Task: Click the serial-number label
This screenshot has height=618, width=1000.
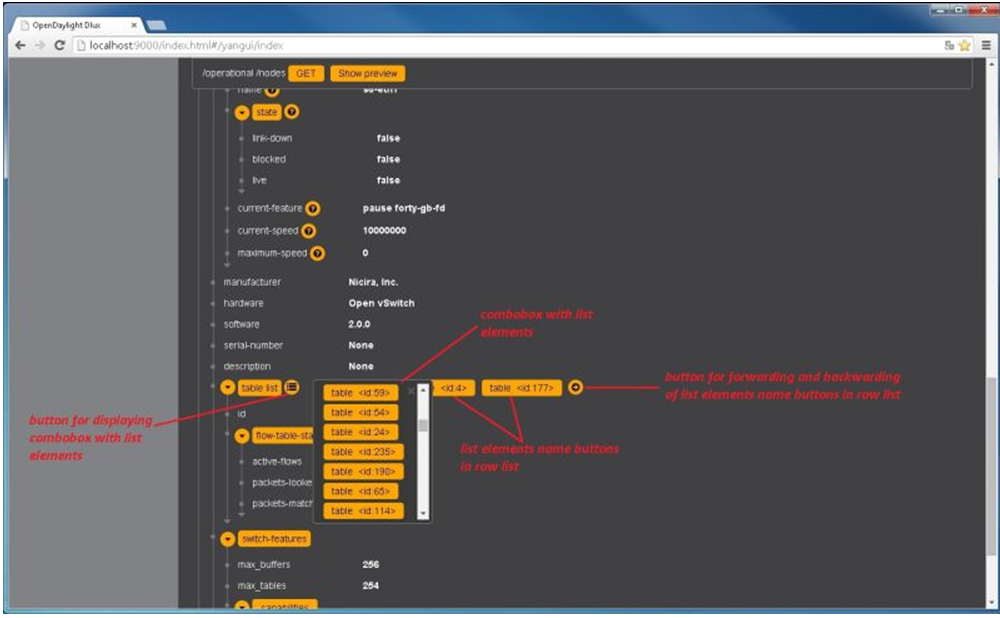Action: (x=253, y=345)
